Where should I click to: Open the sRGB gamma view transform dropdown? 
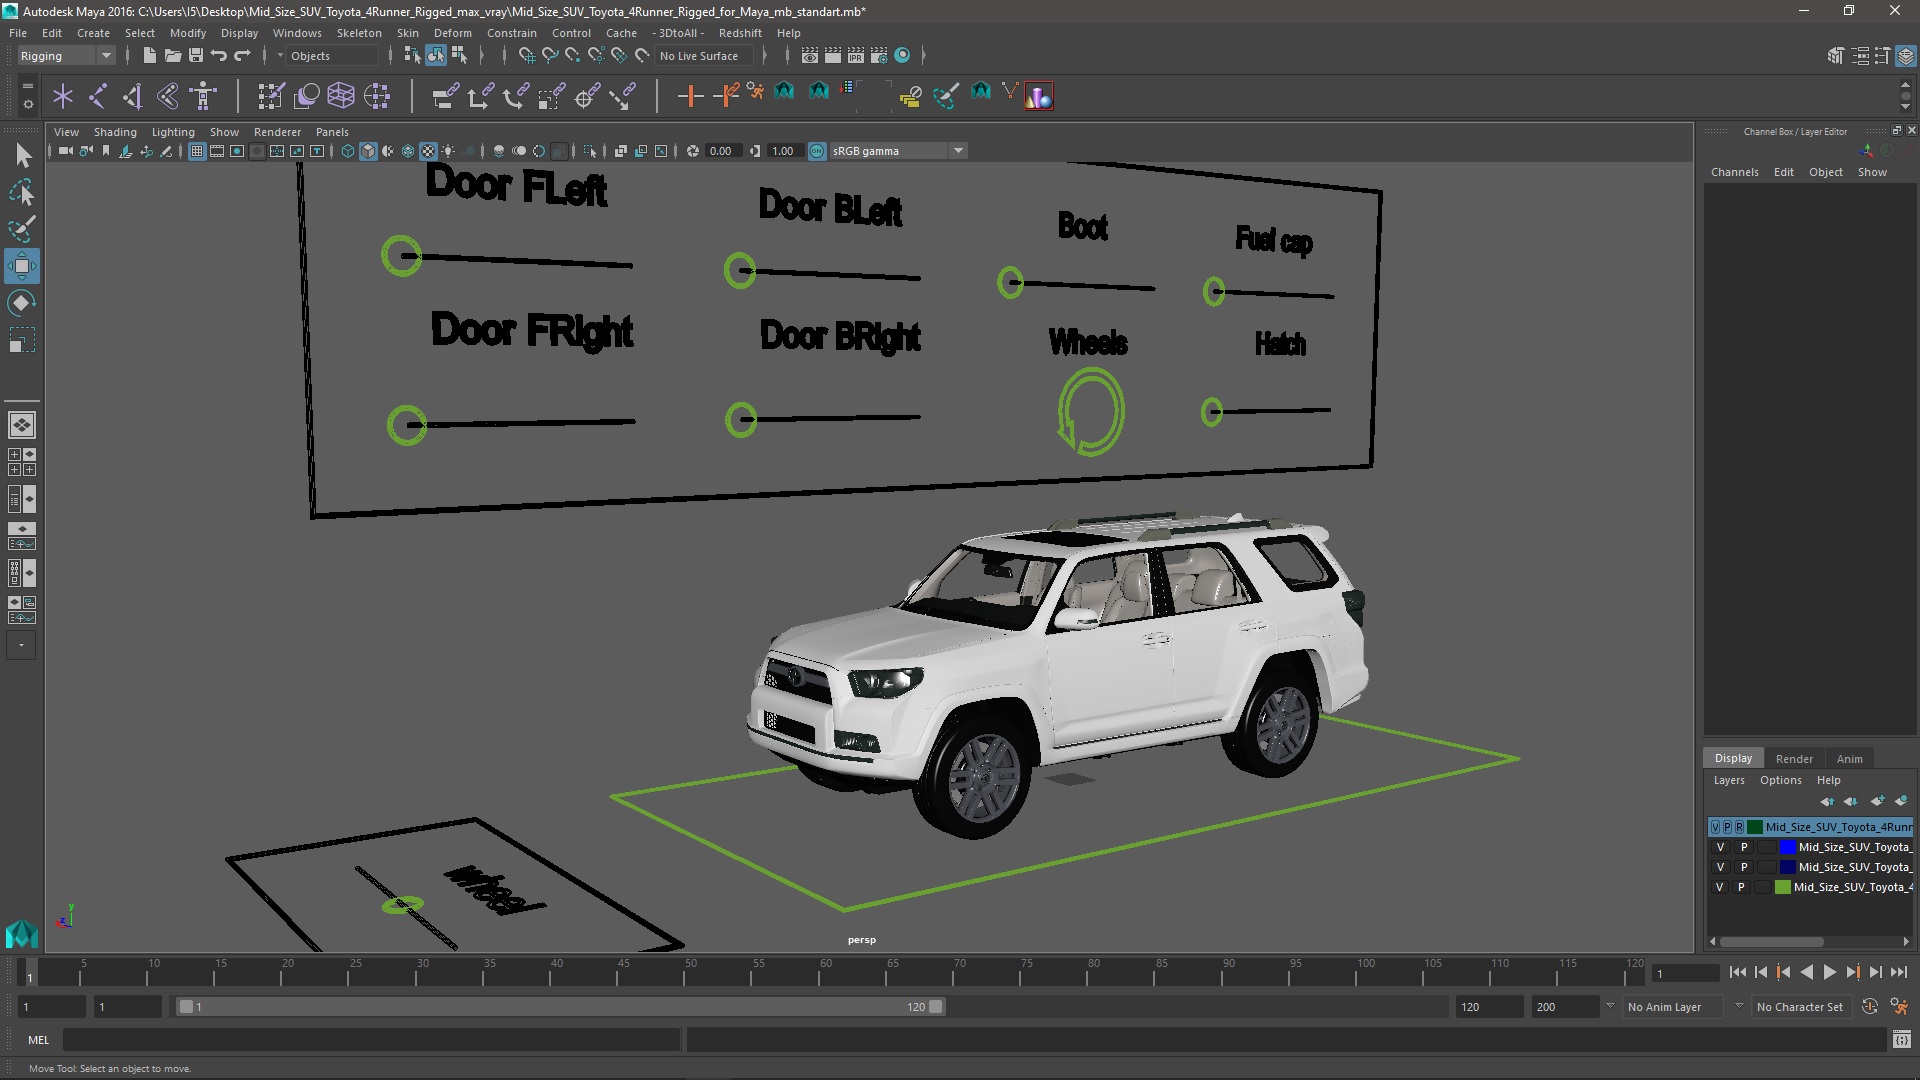pos(896,151)
